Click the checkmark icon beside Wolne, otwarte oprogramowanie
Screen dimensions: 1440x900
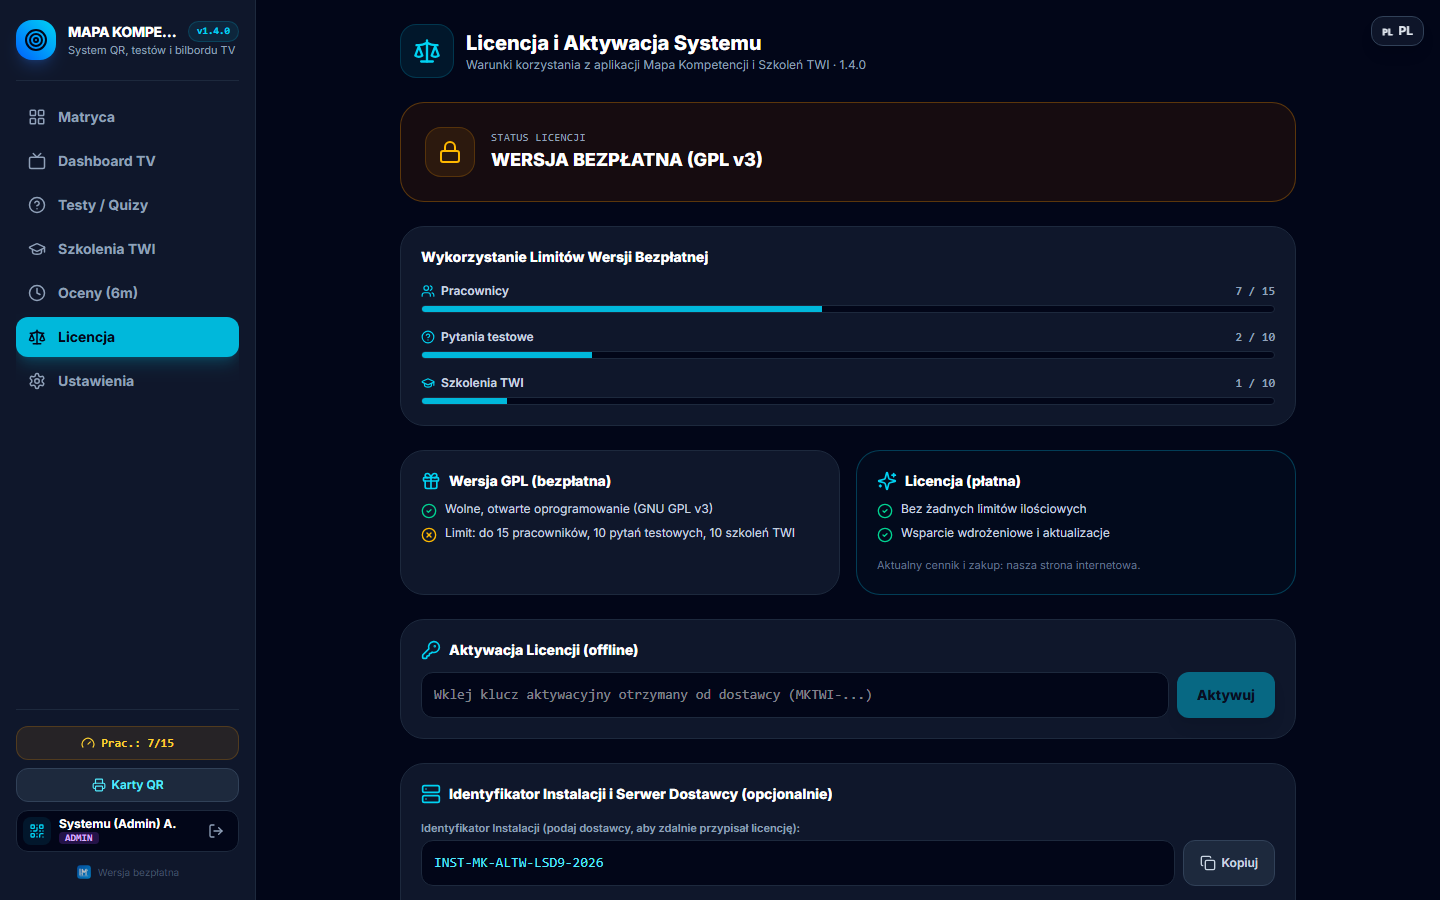[429, 510]
